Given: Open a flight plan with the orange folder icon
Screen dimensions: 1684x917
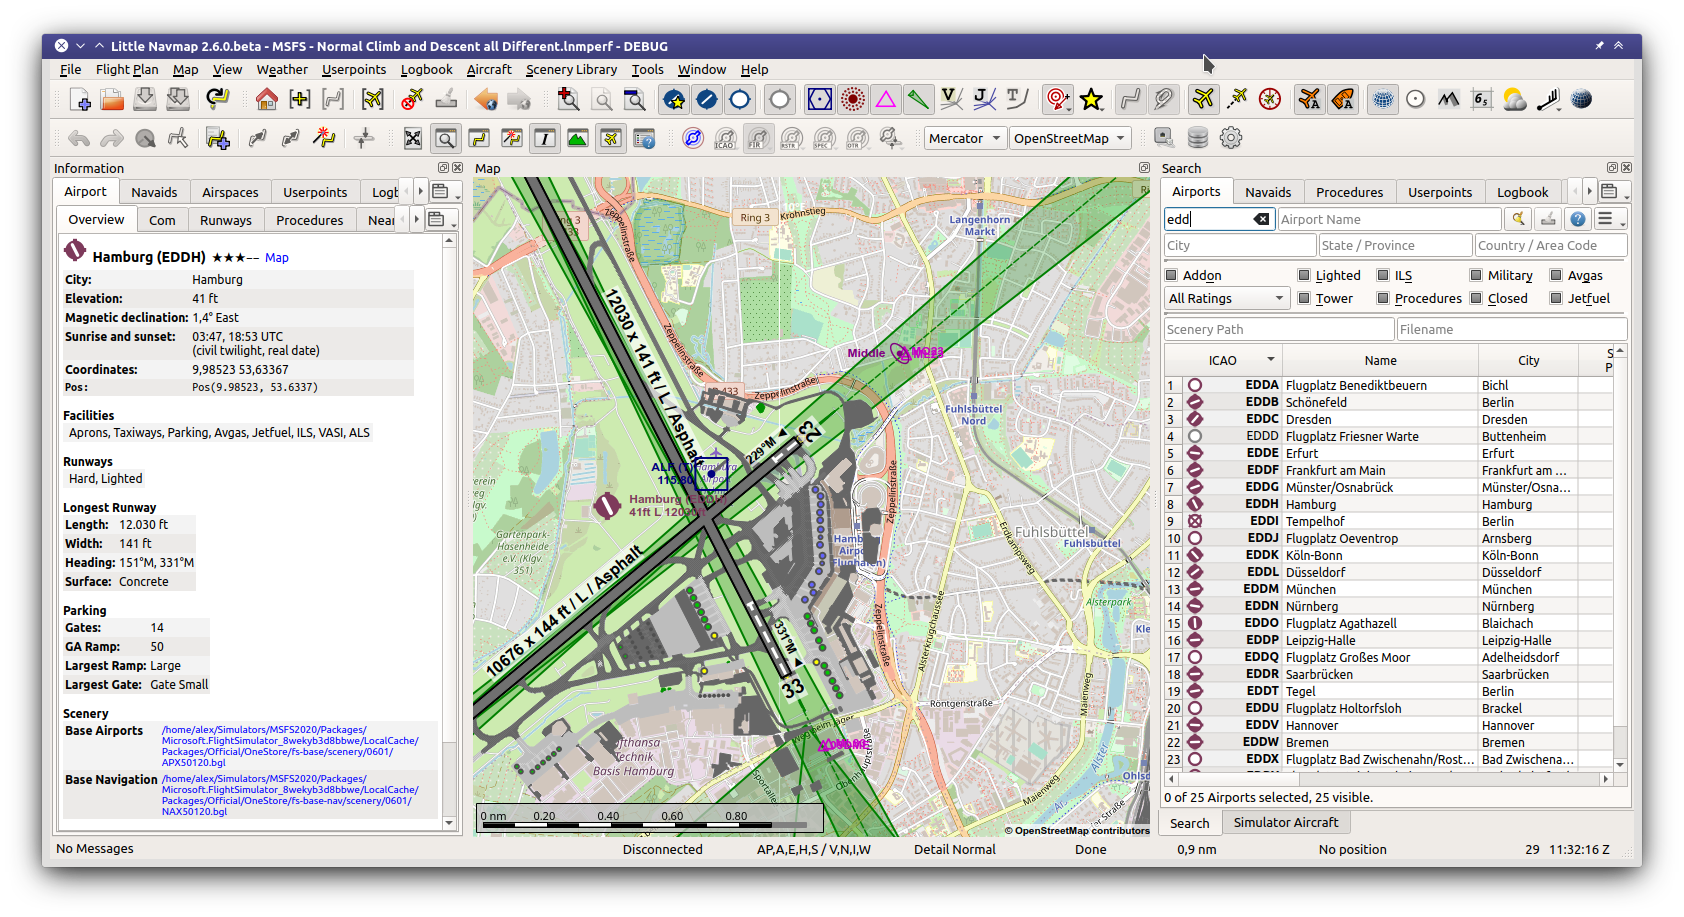Looking at the screenshot, I should tap(112, 99).
